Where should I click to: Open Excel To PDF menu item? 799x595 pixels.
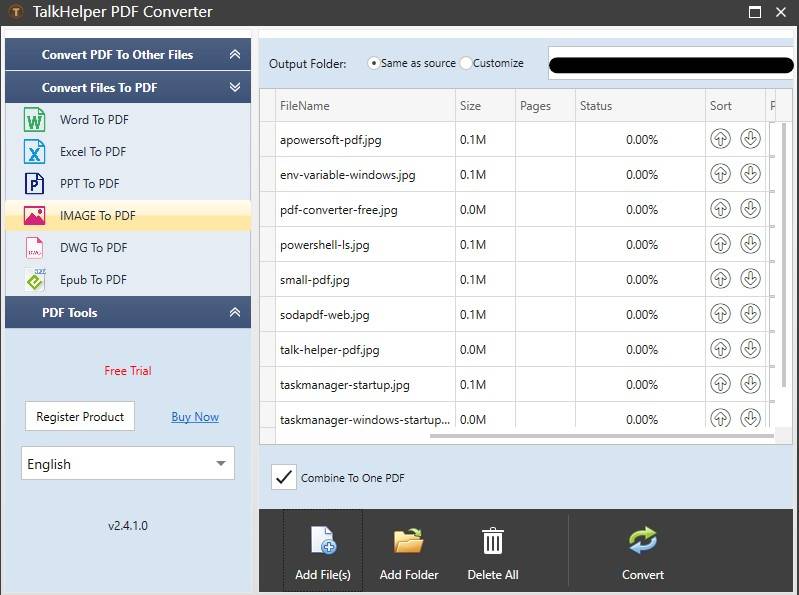tap(128, 152)
